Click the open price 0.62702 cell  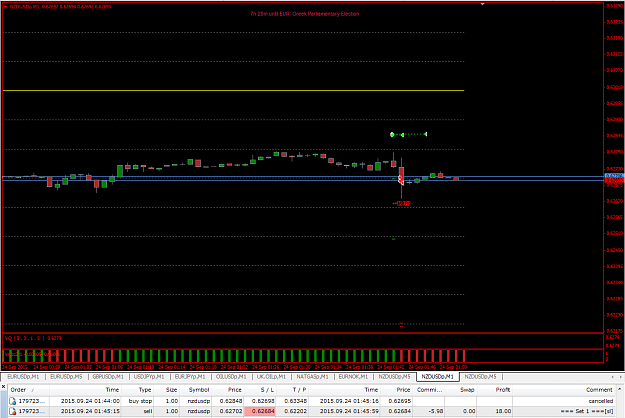[231, 411]
